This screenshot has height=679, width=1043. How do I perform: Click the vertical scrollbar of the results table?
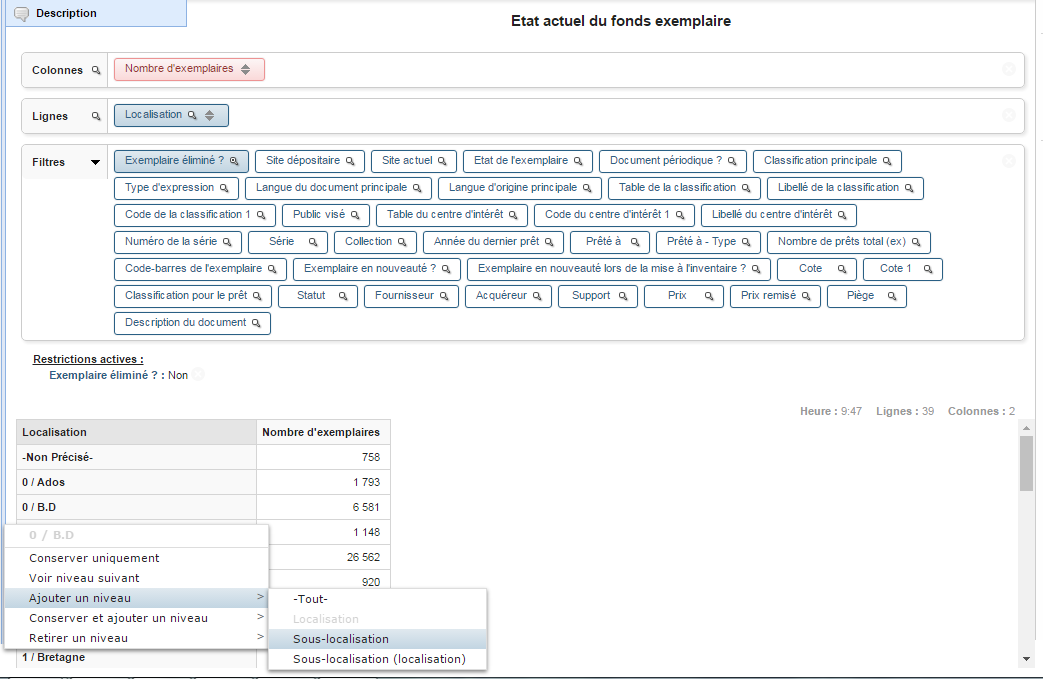pyautogui.click(x=1026, y=470)
